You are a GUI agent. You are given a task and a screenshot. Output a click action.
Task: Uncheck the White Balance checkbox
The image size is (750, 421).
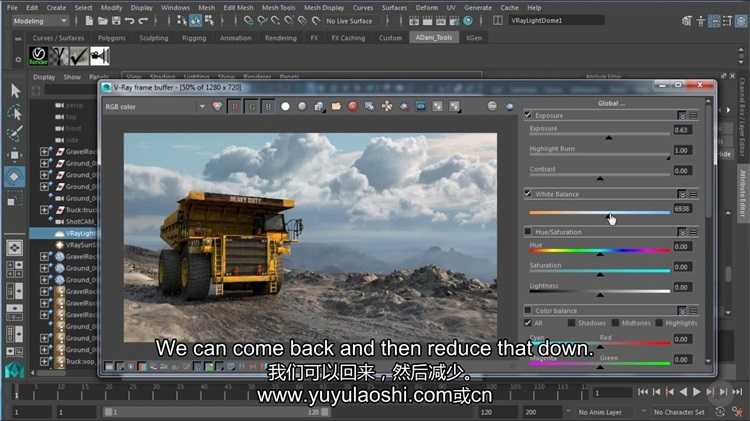[x=528, y=193]
